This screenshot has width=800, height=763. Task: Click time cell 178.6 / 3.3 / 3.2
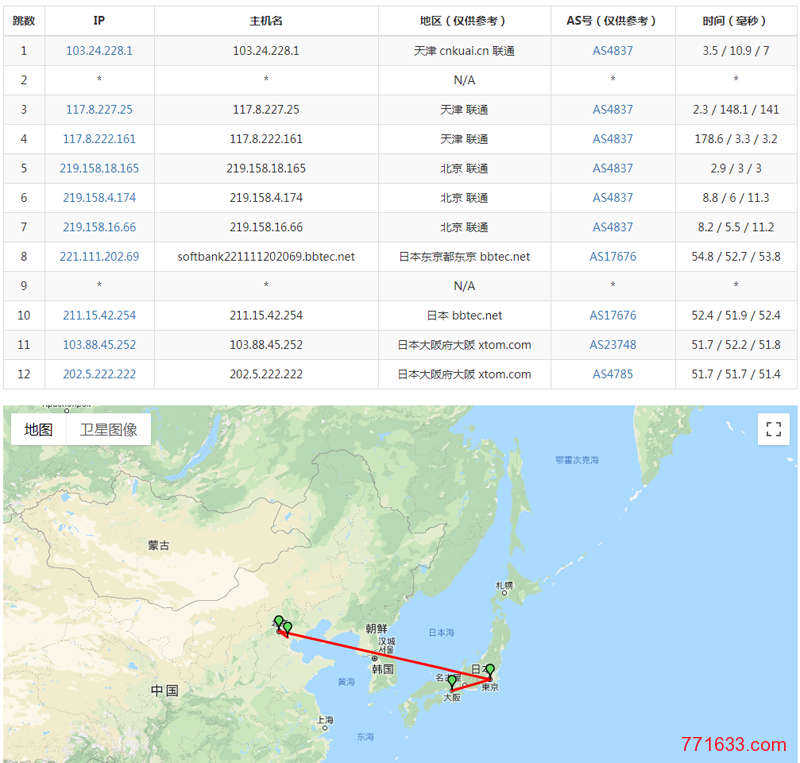tap(736, 139)
